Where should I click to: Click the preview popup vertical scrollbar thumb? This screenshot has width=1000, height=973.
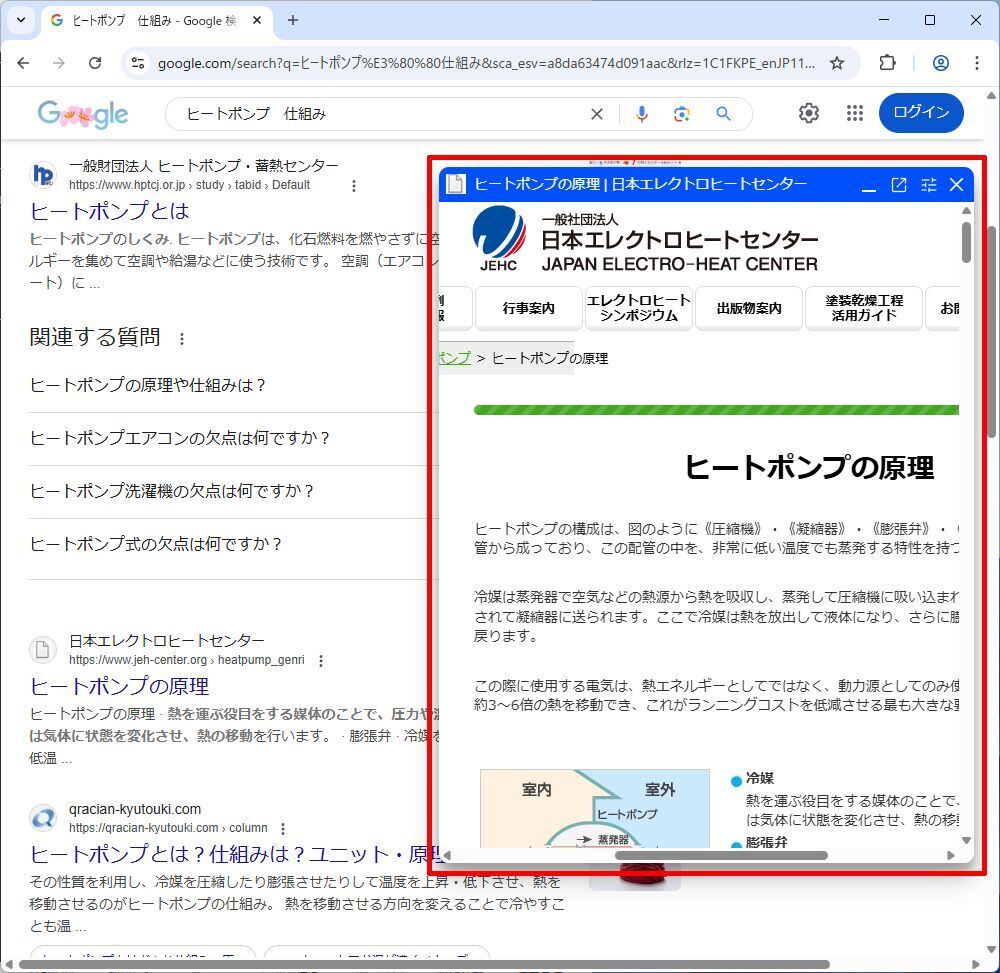966,242
